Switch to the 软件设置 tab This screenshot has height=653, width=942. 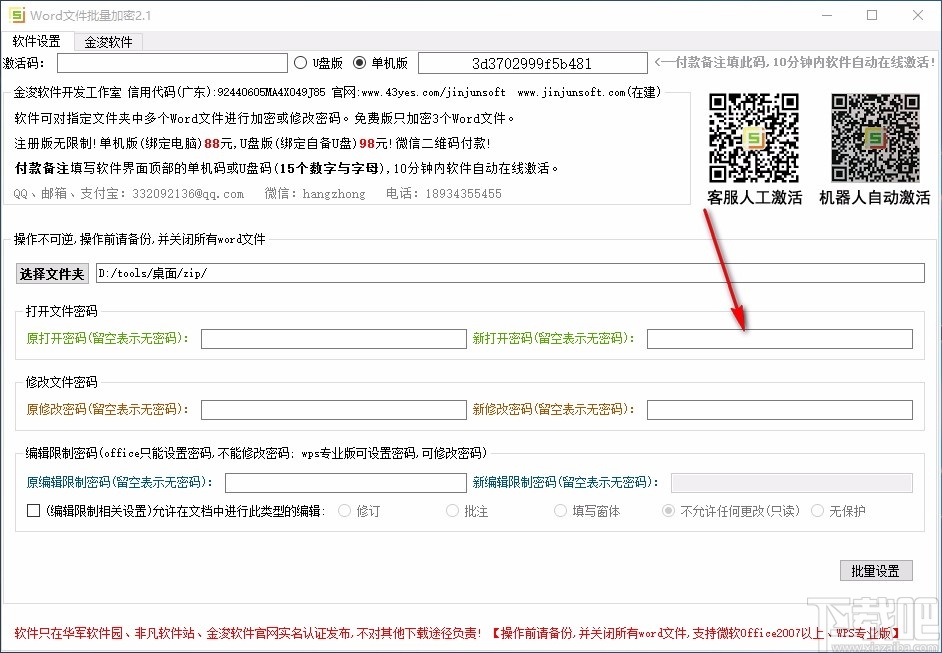(35, 42)
